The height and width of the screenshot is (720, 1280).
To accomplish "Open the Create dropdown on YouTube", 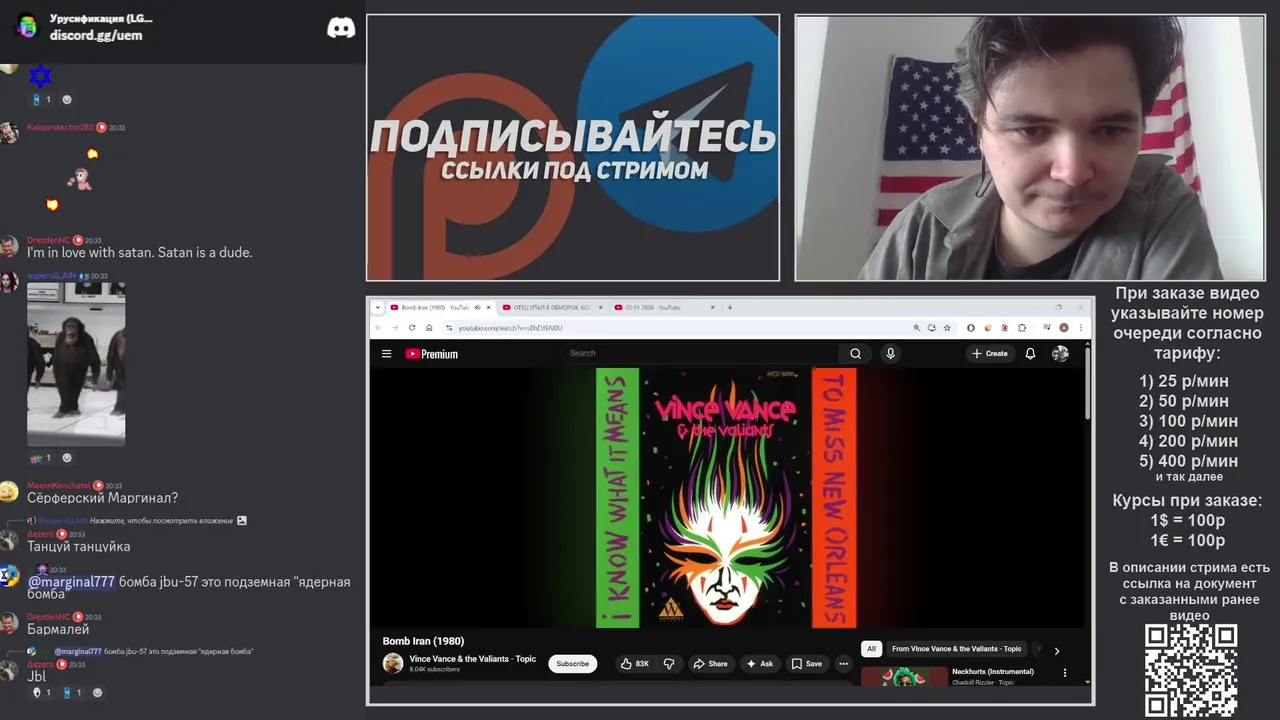I will [990, 353].
